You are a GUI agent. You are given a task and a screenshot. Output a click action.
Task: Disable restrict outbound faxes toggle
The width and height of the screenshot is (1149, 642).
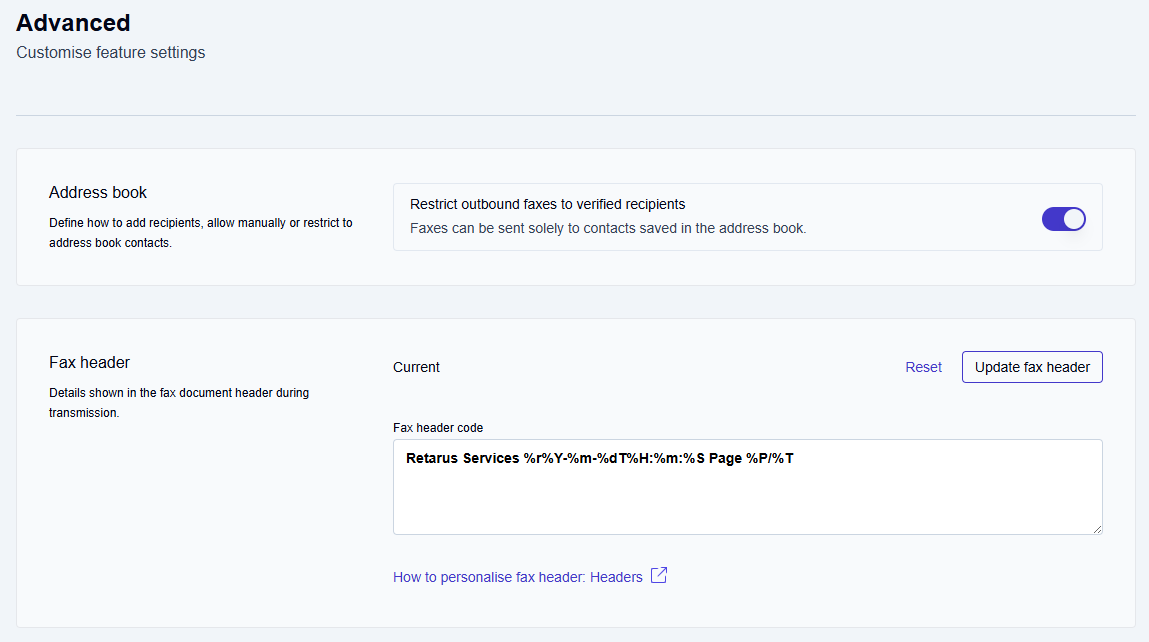[x=1063, y=219]
